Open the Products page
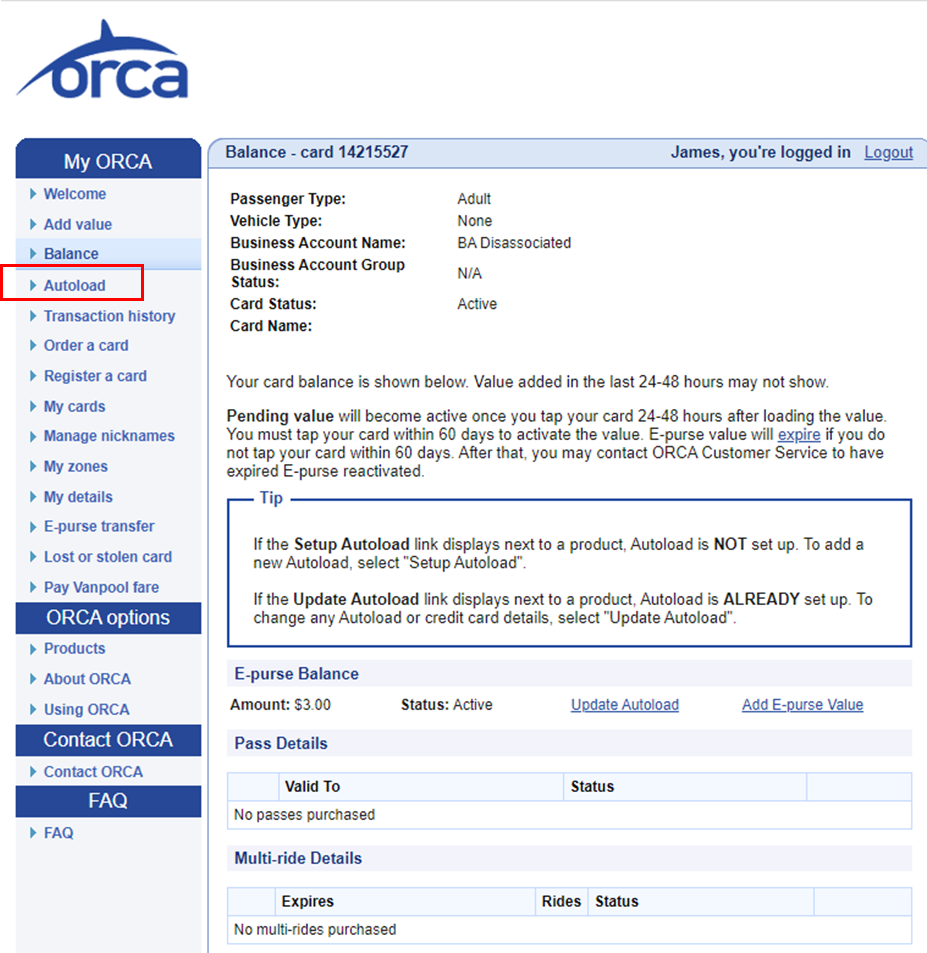 click(75, 649)
